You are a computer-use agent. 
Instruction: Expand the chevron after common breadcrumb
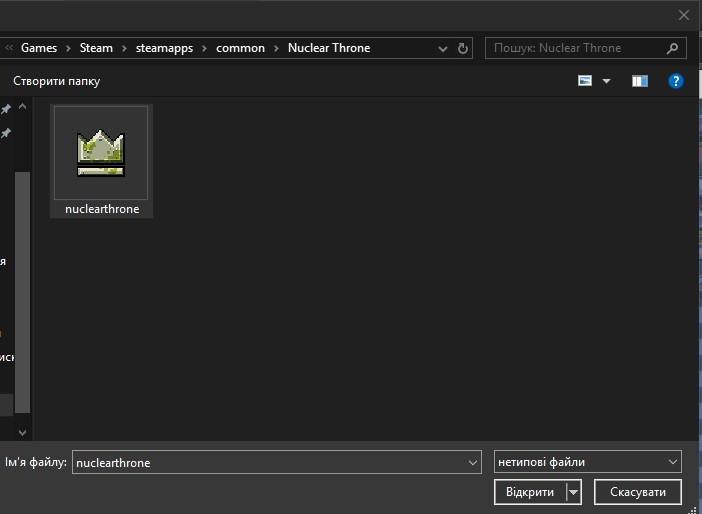click(x=276, y=48)
